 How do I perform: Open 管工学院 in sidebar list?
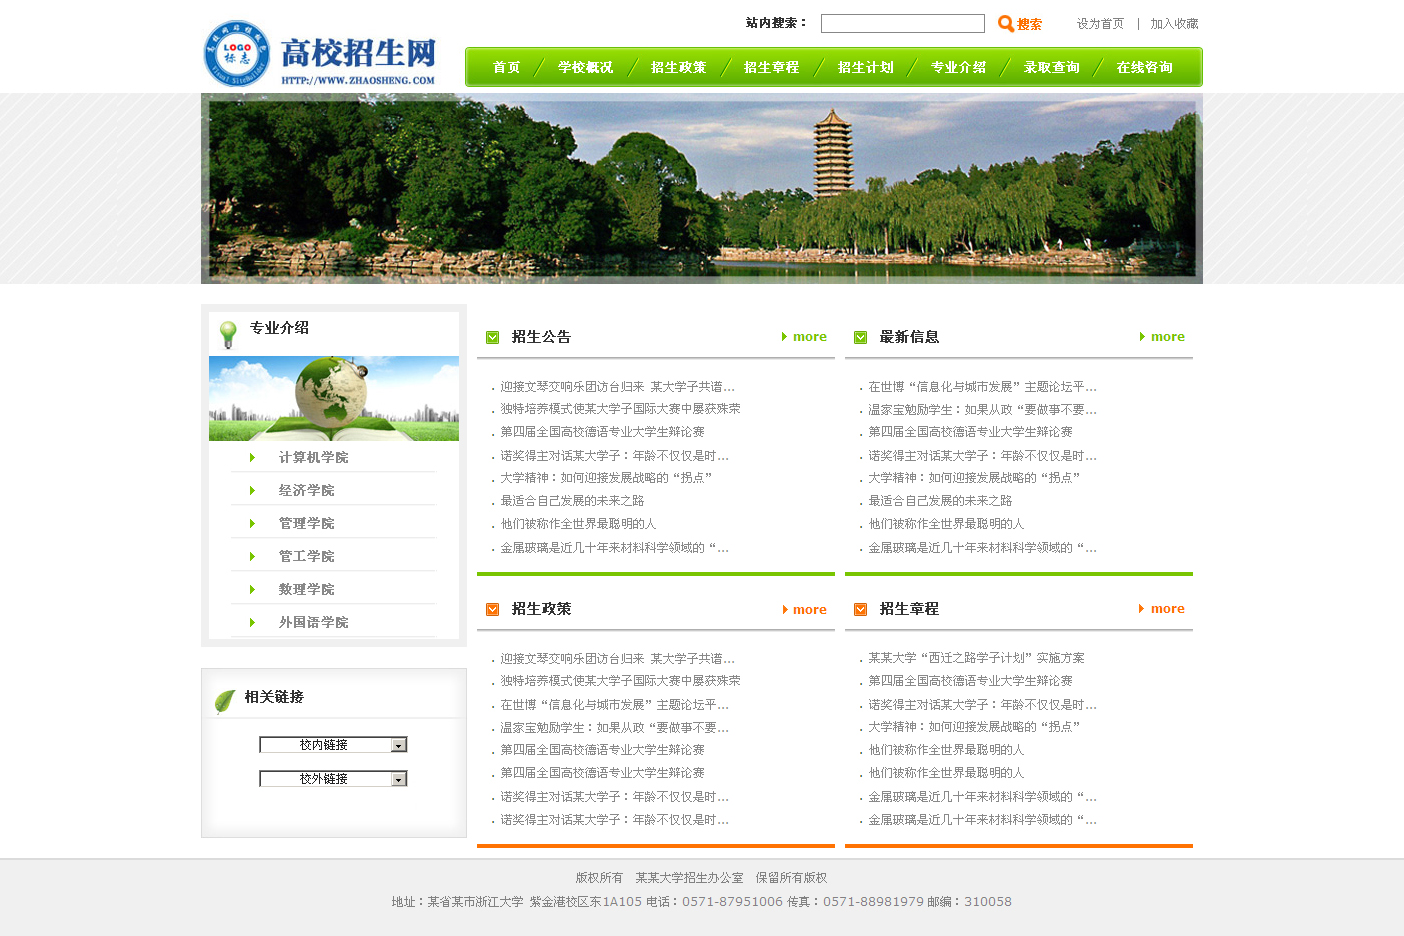tap(306, 556)
